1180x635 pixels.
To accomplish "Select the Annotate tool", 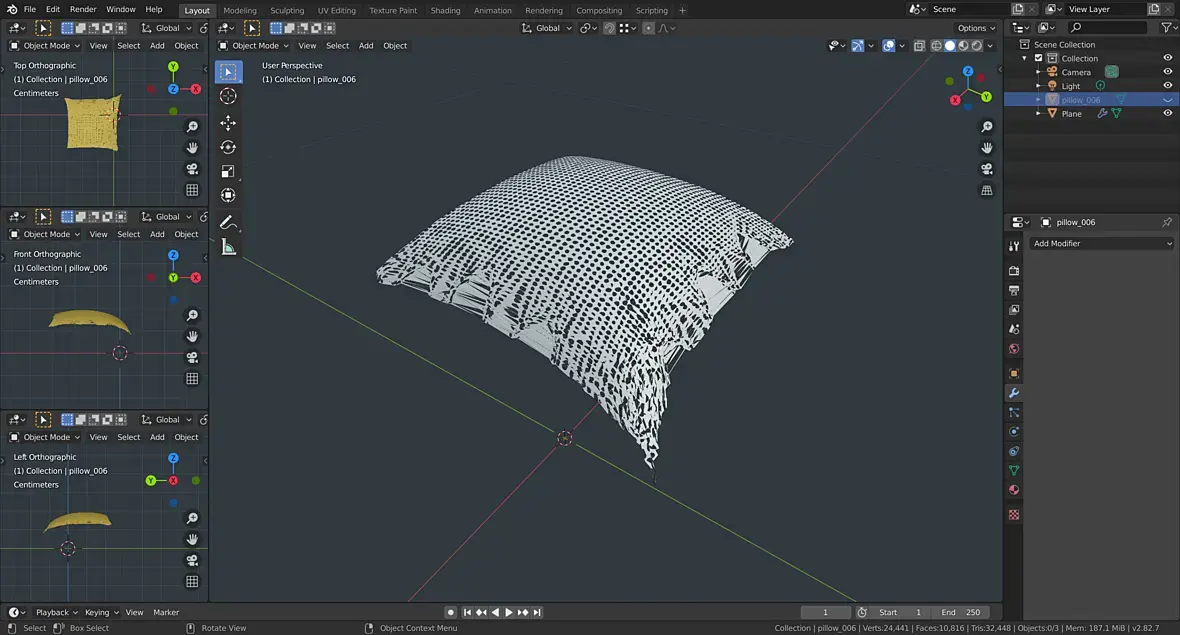I will coord(228,222).
